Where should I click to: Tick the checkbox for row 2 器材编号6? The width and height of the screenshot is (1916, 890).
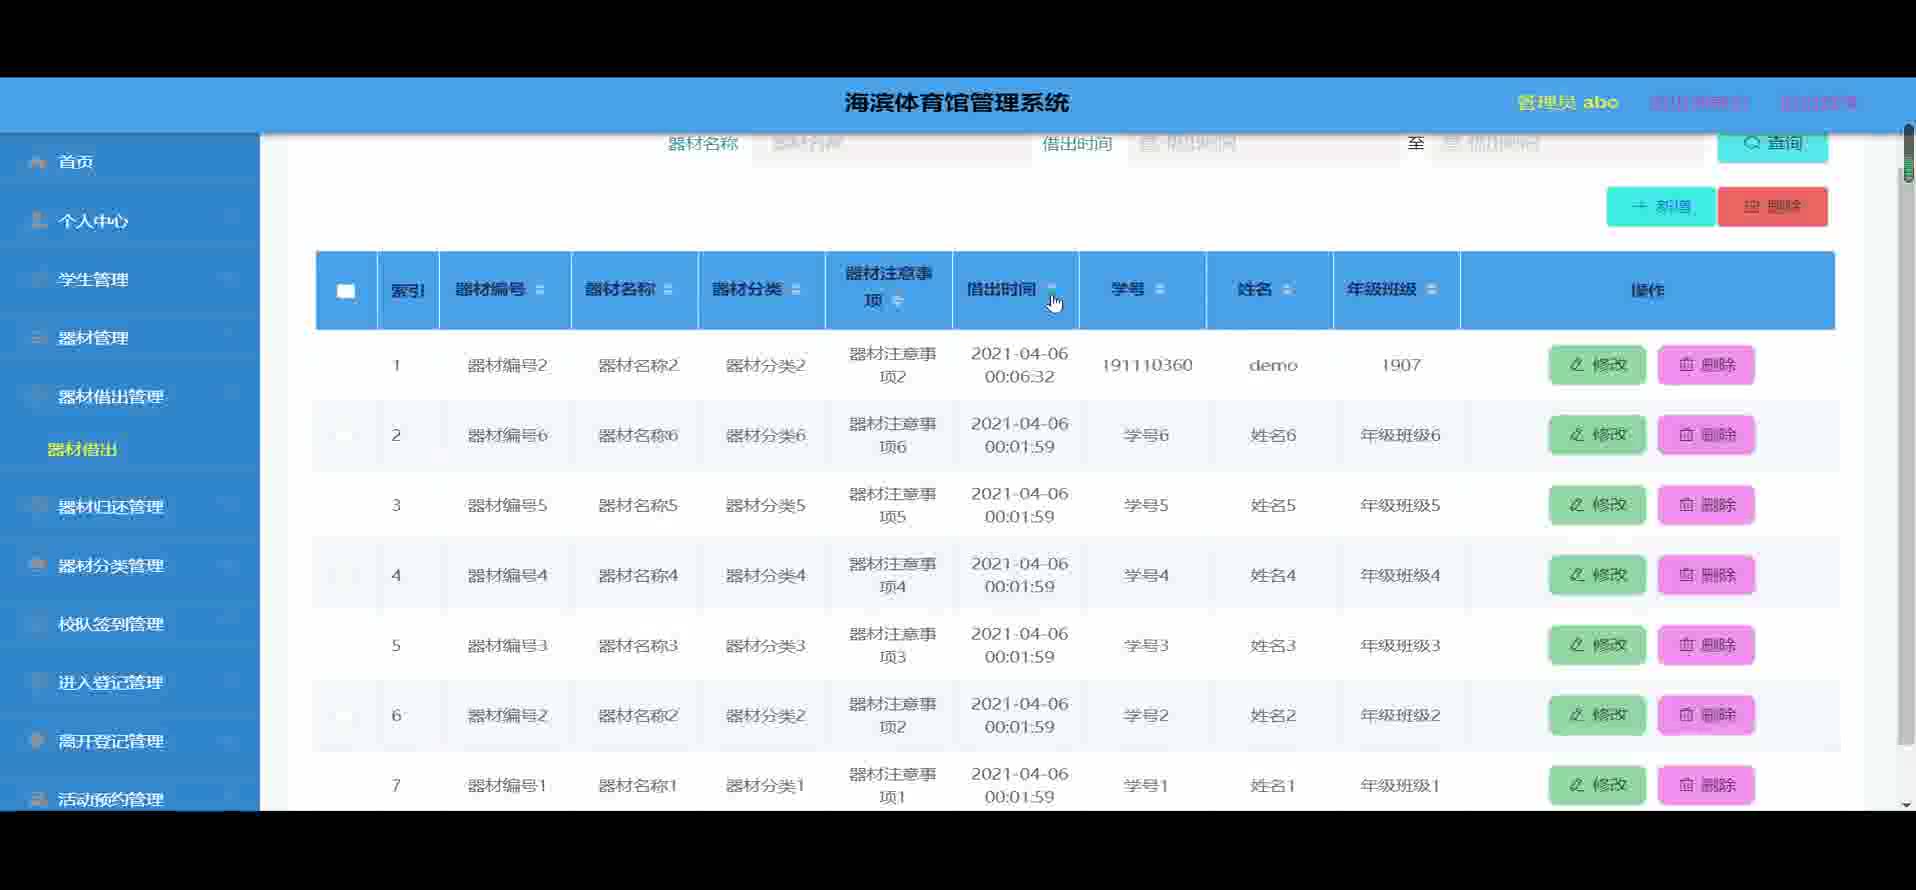346,435
